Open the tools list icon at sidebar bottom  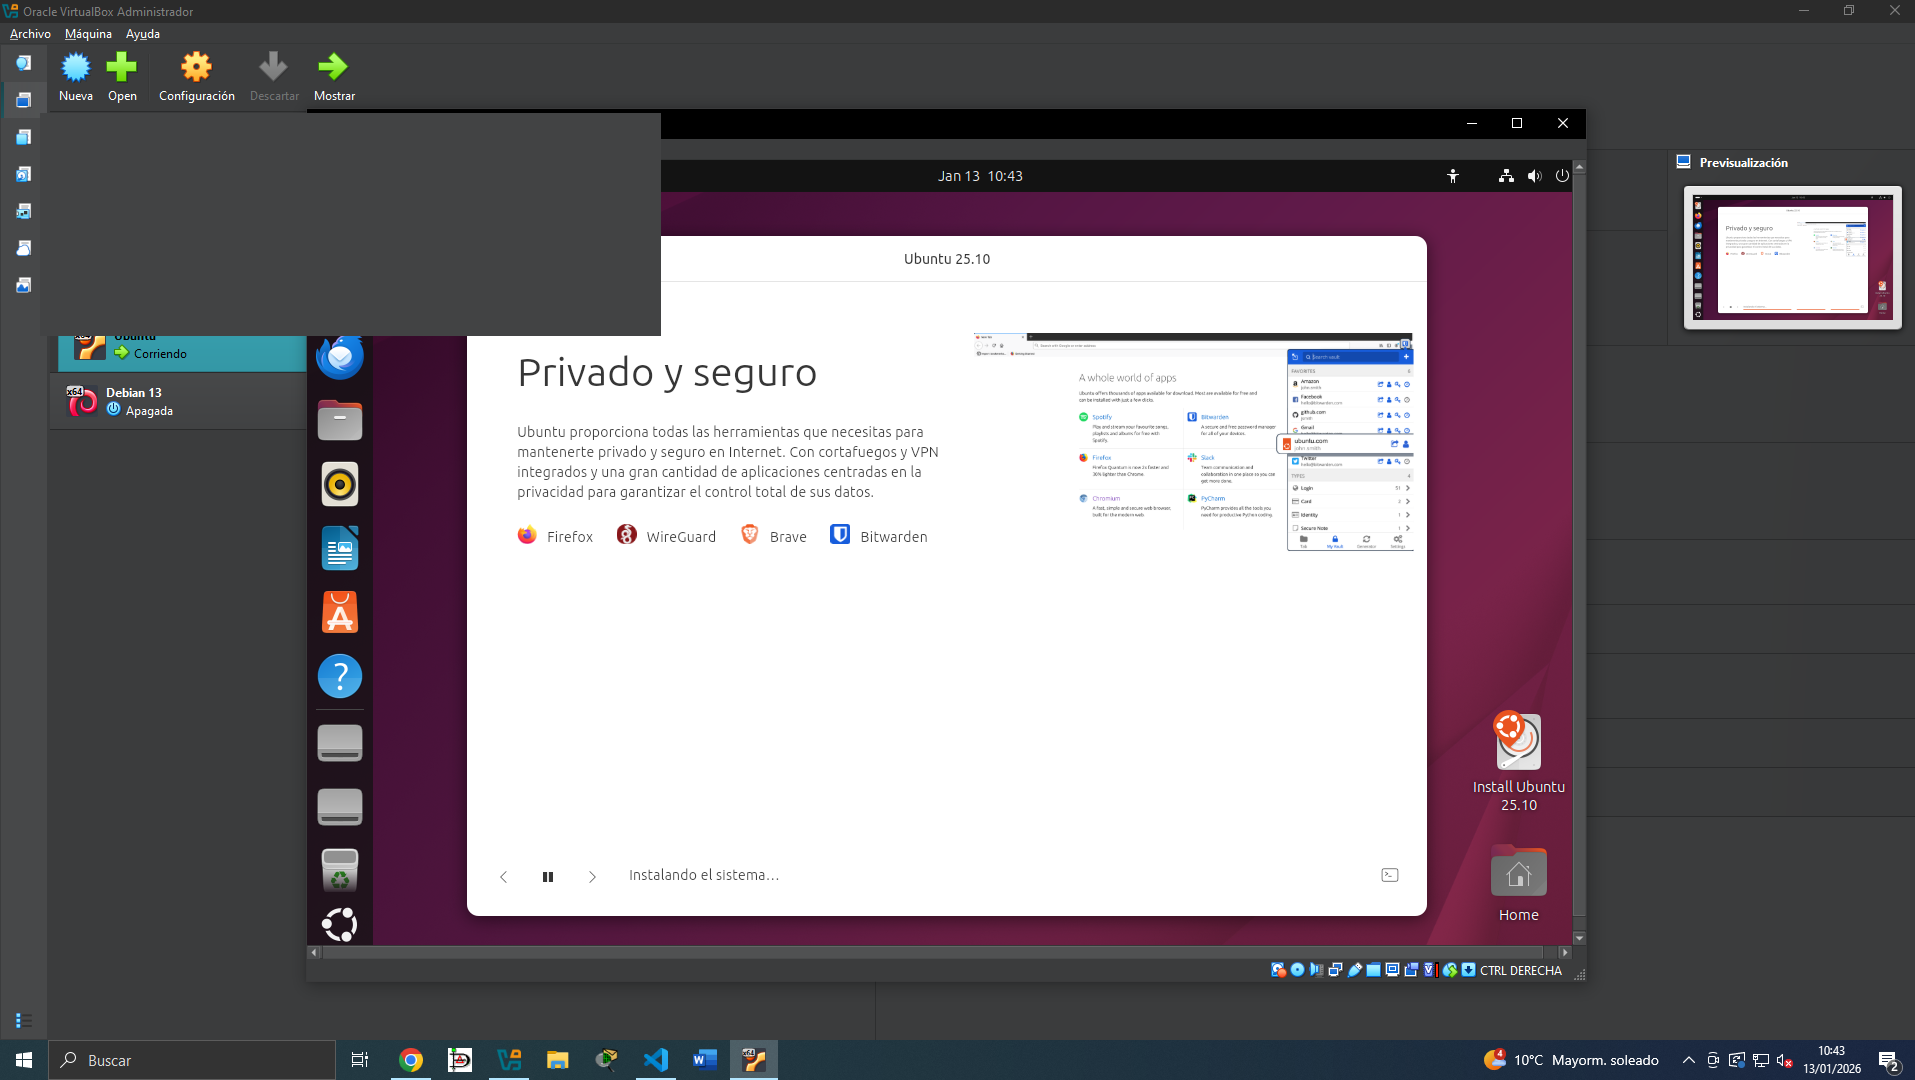point(23,1020)
